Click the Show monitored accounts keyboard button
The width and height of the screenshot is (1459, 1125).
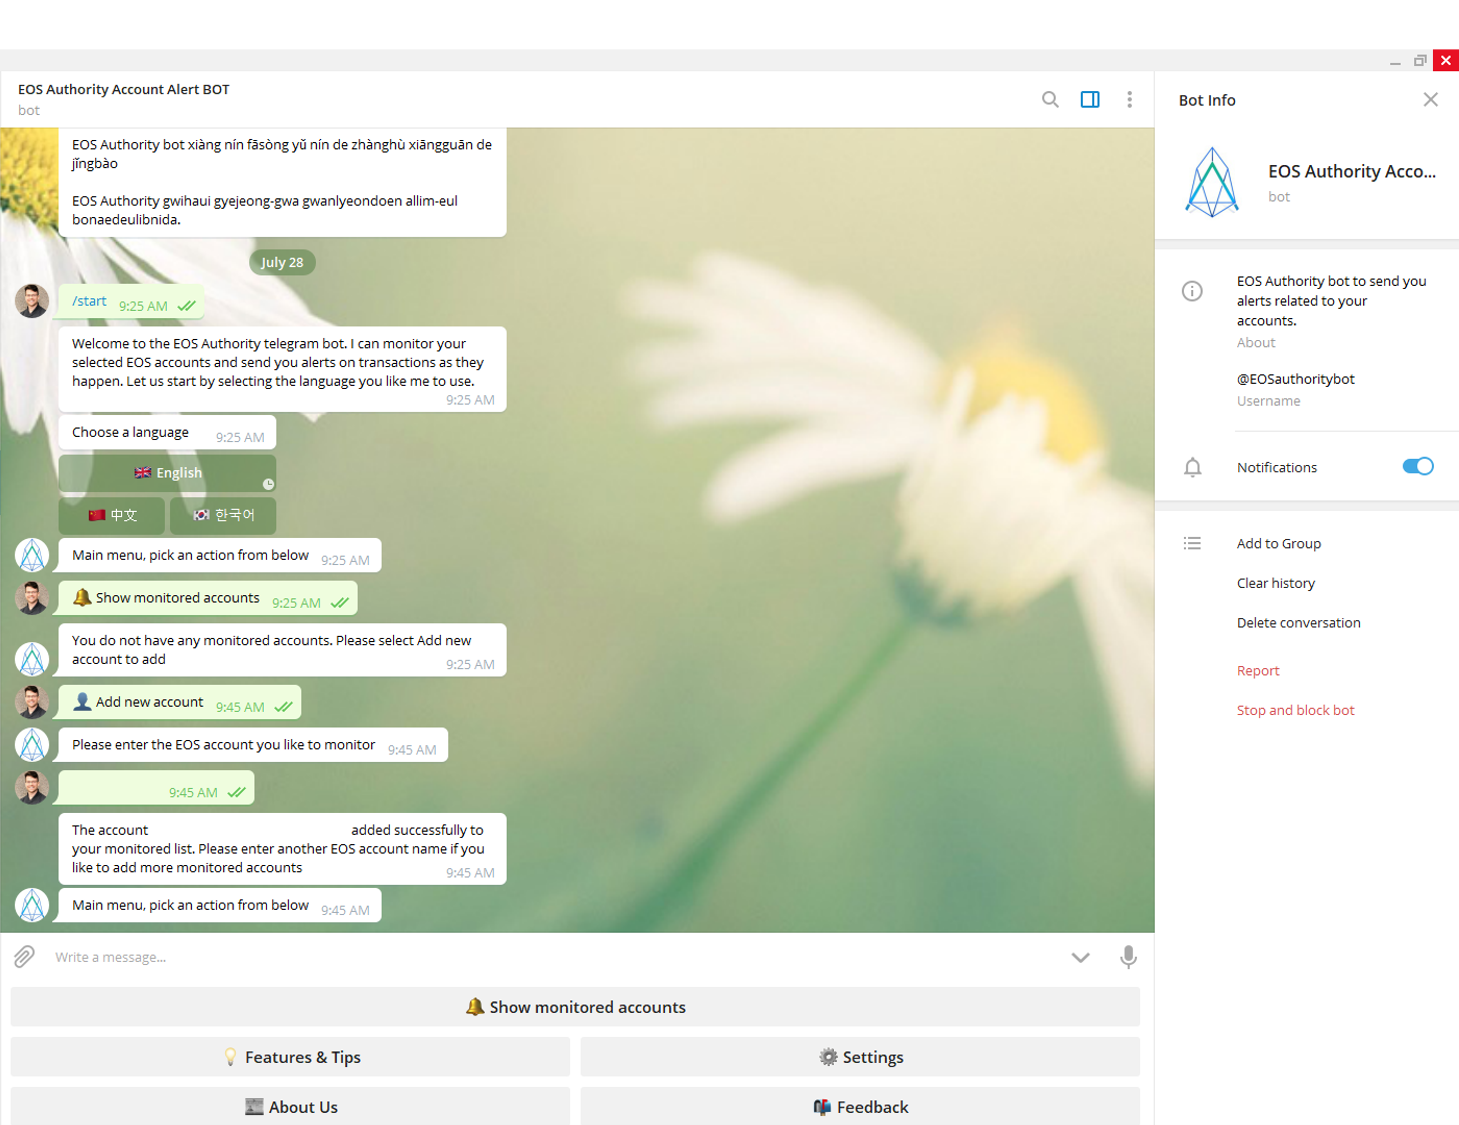pos(575,1007)
